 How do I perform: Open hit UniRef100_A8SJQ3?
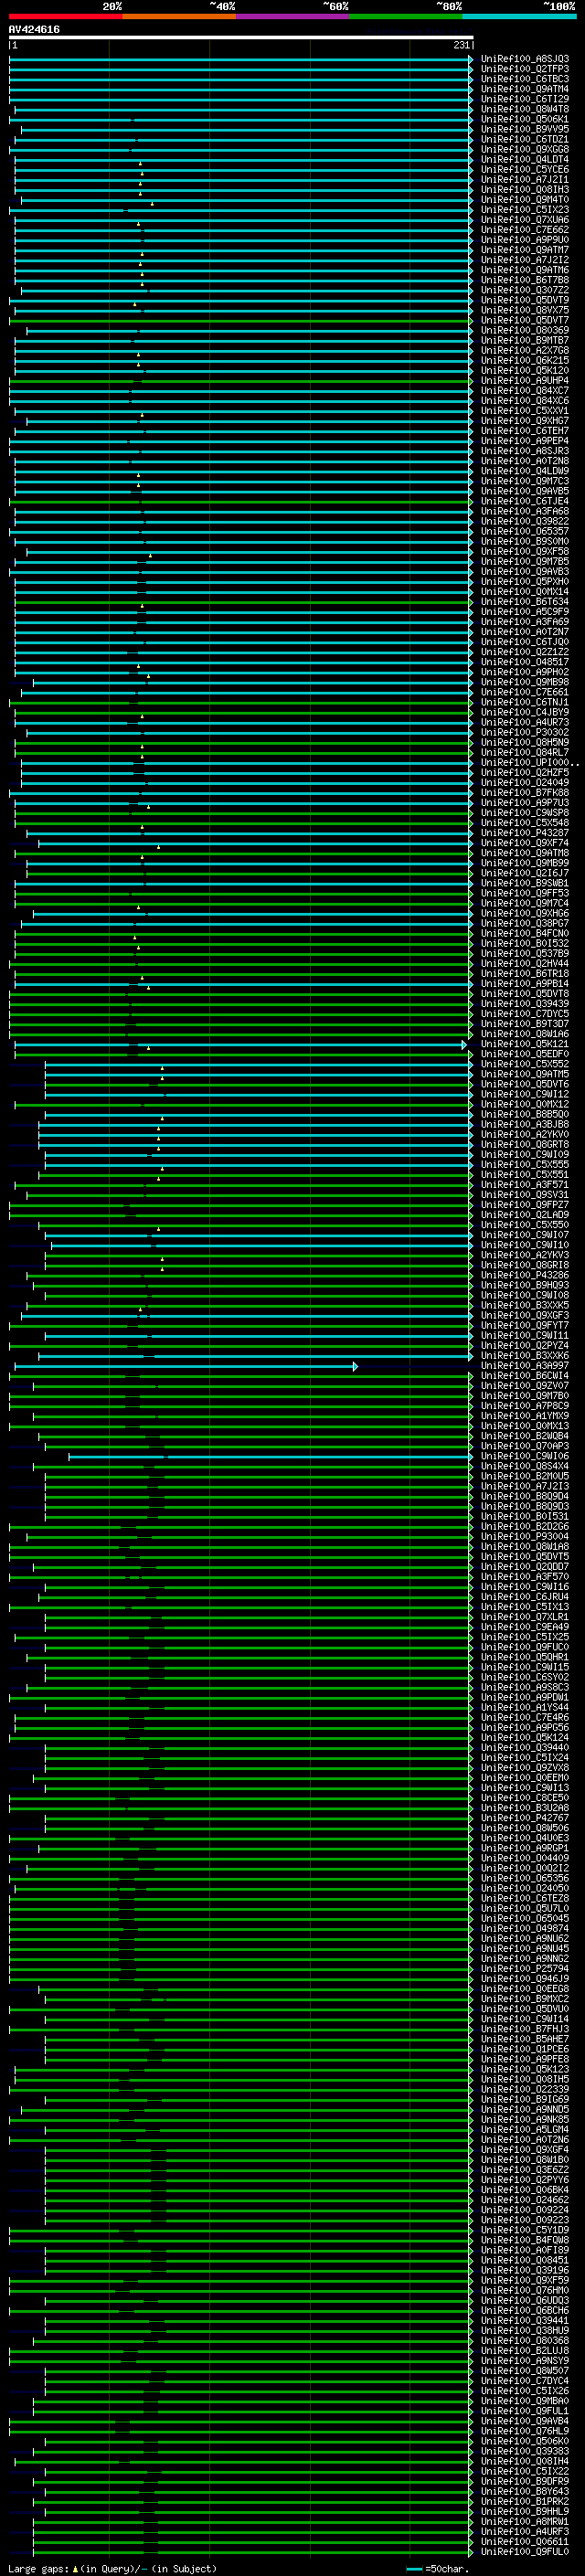(525, 59)
